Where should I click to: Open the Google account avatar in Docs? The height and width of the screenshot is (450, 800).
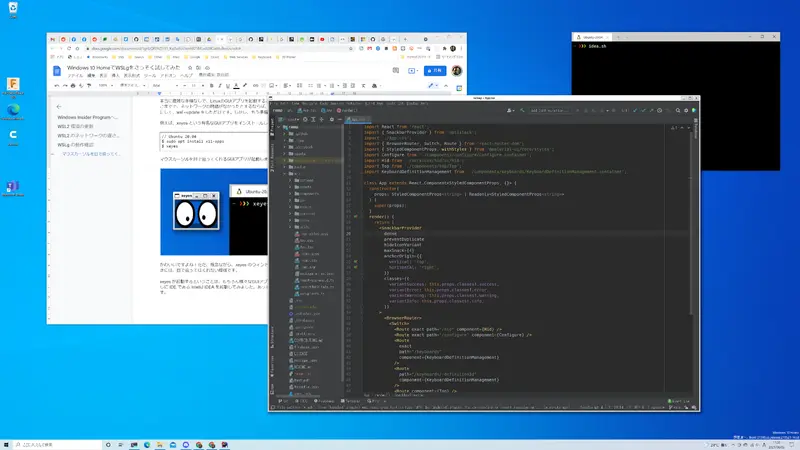[x=457, y=70]
